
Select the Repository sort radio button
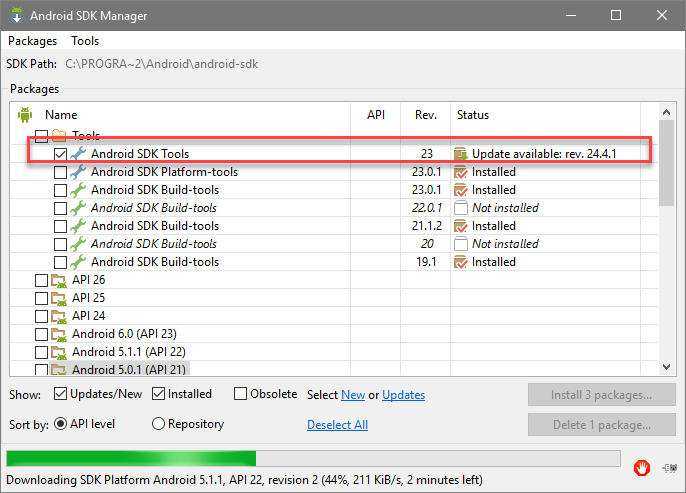[158, 423]
